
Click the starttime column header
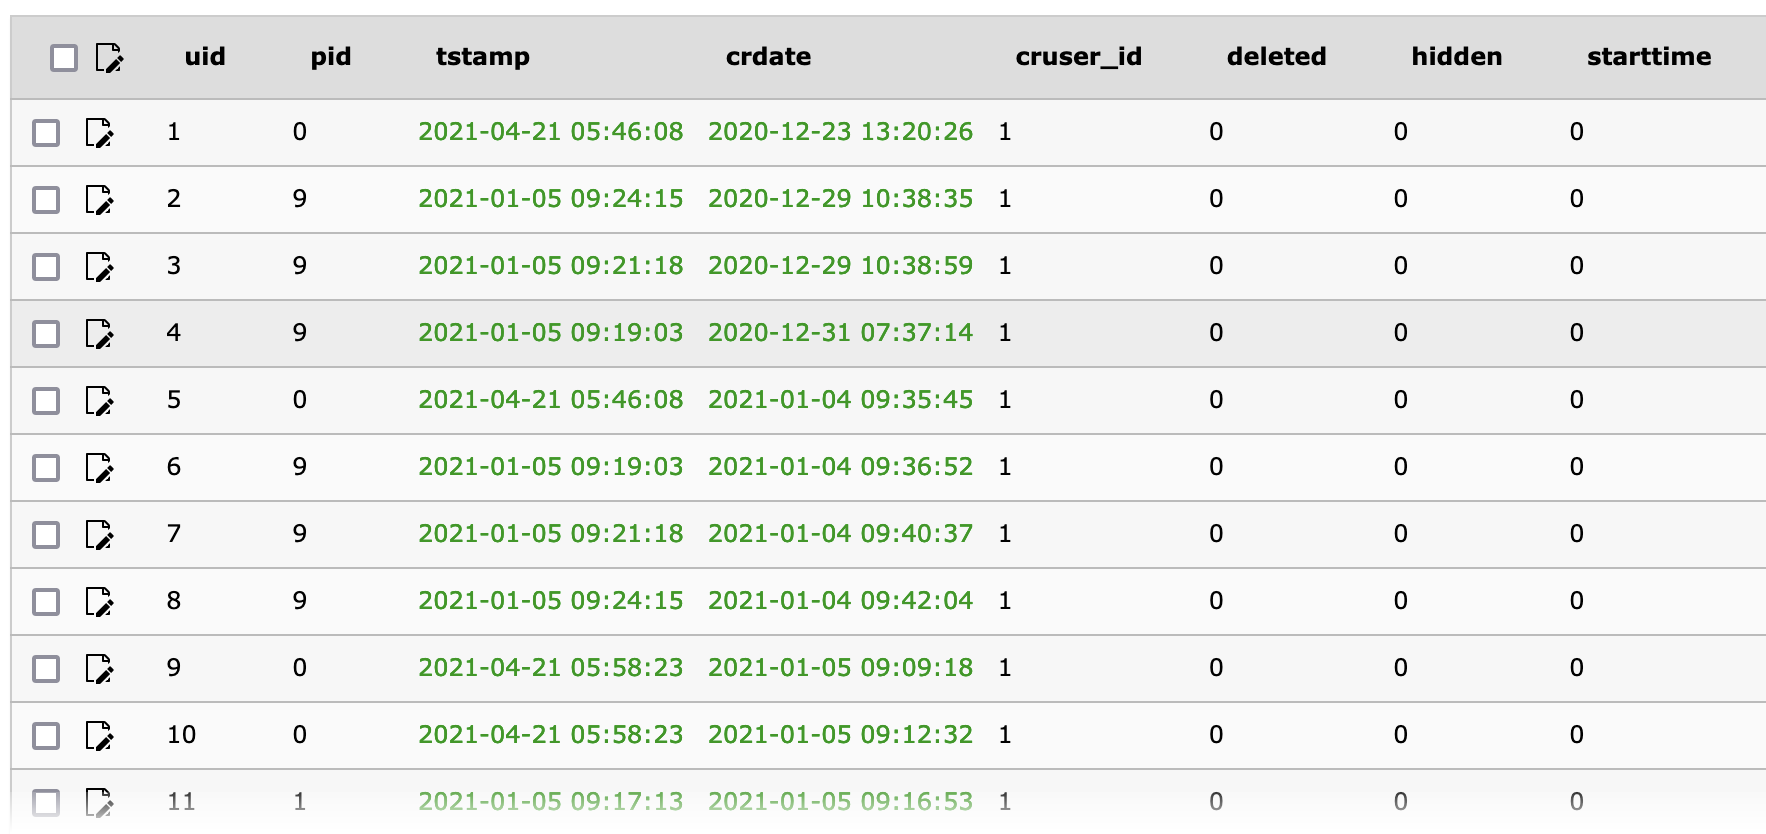coord(1648,57)
